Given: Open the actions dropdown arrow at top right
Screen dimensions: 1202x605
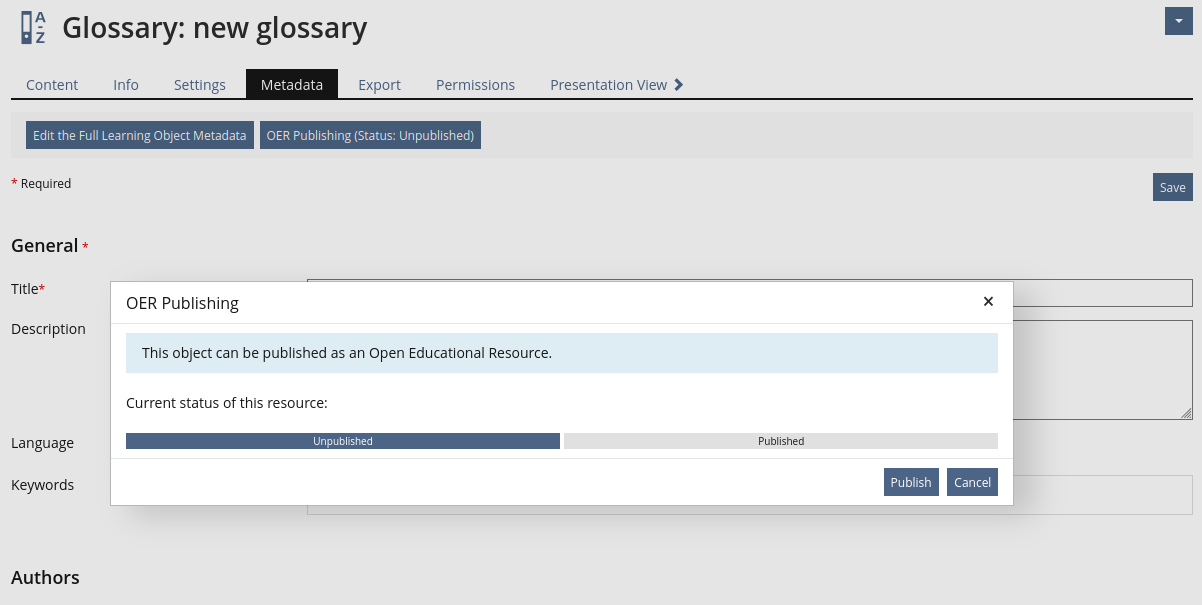Looking at the screenshot, I should coord(1179,21).
